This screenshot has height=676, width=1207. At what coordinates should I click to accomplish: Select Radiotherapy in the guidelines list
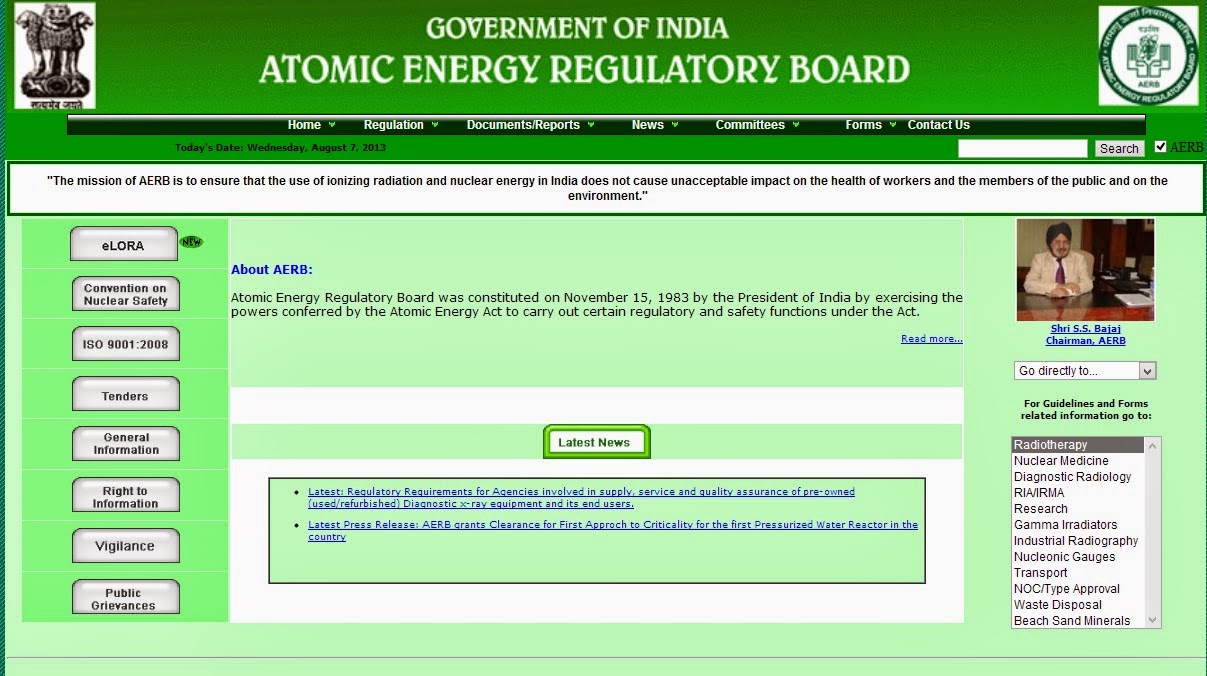click(1078, 445)
